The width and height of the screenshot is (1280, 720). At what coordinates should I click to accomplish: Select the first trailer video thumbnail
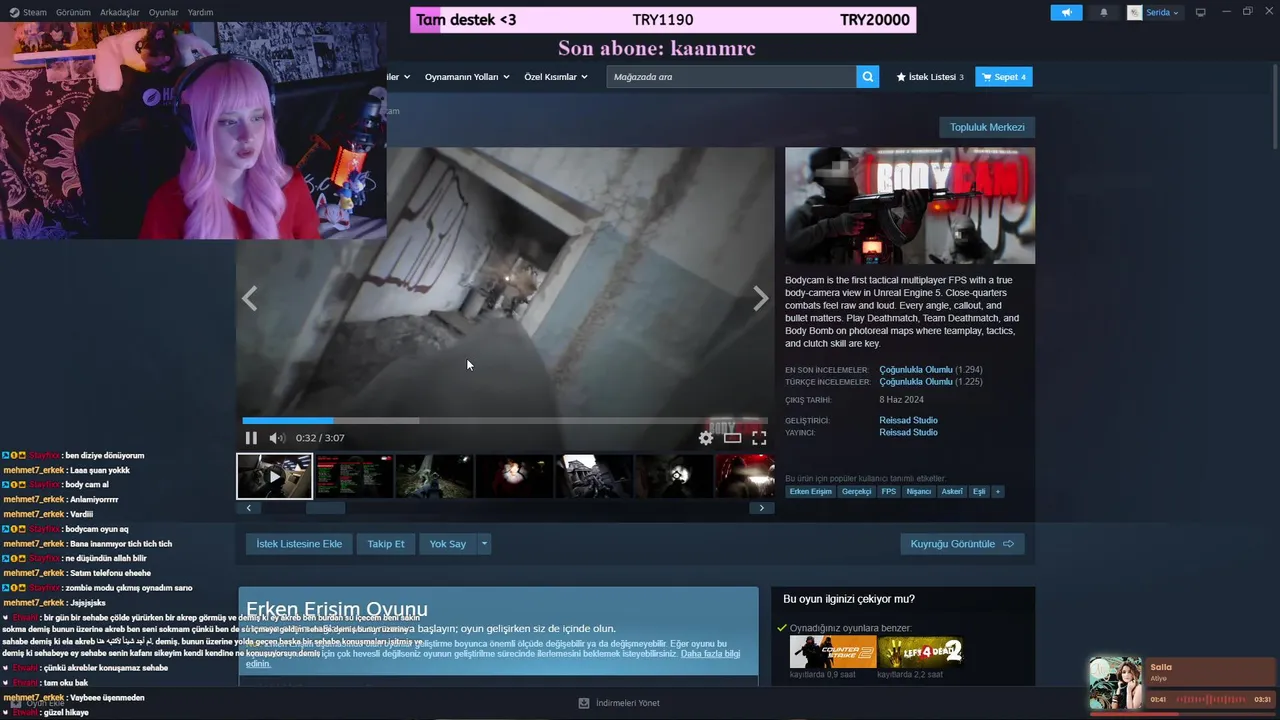pos(274,476)
